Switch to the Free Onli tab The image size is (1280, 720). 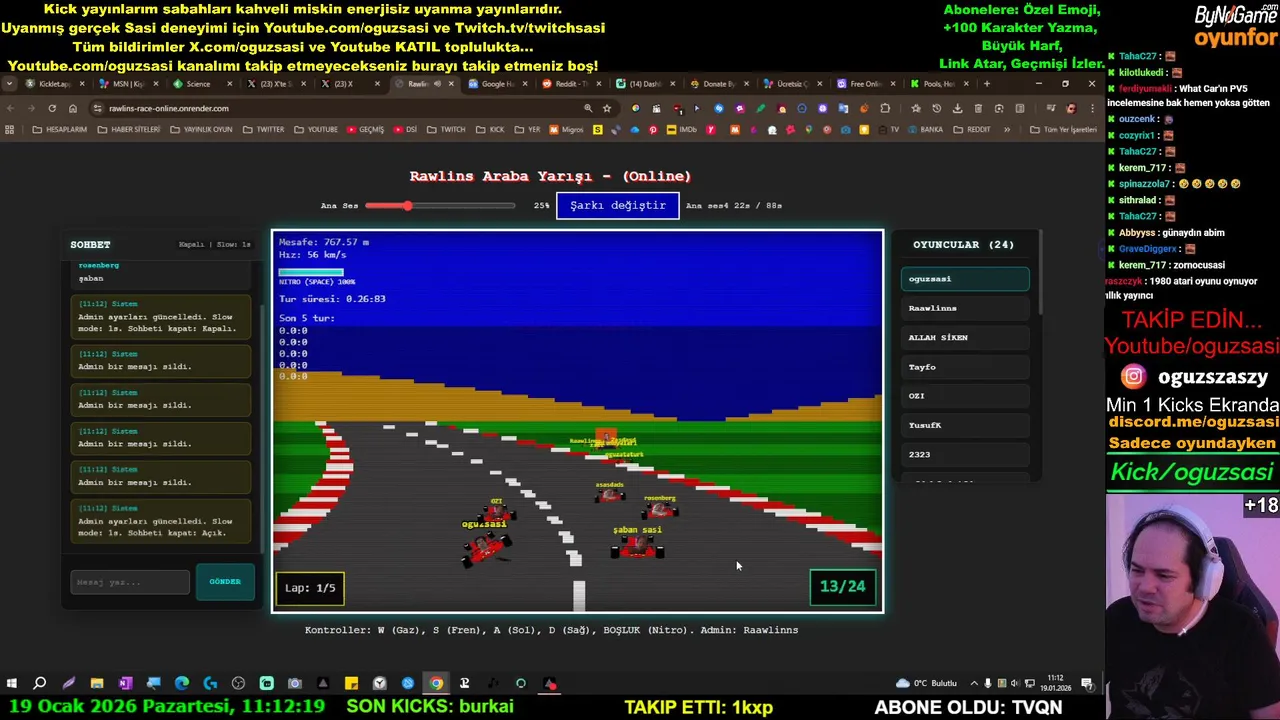[865, 84]
